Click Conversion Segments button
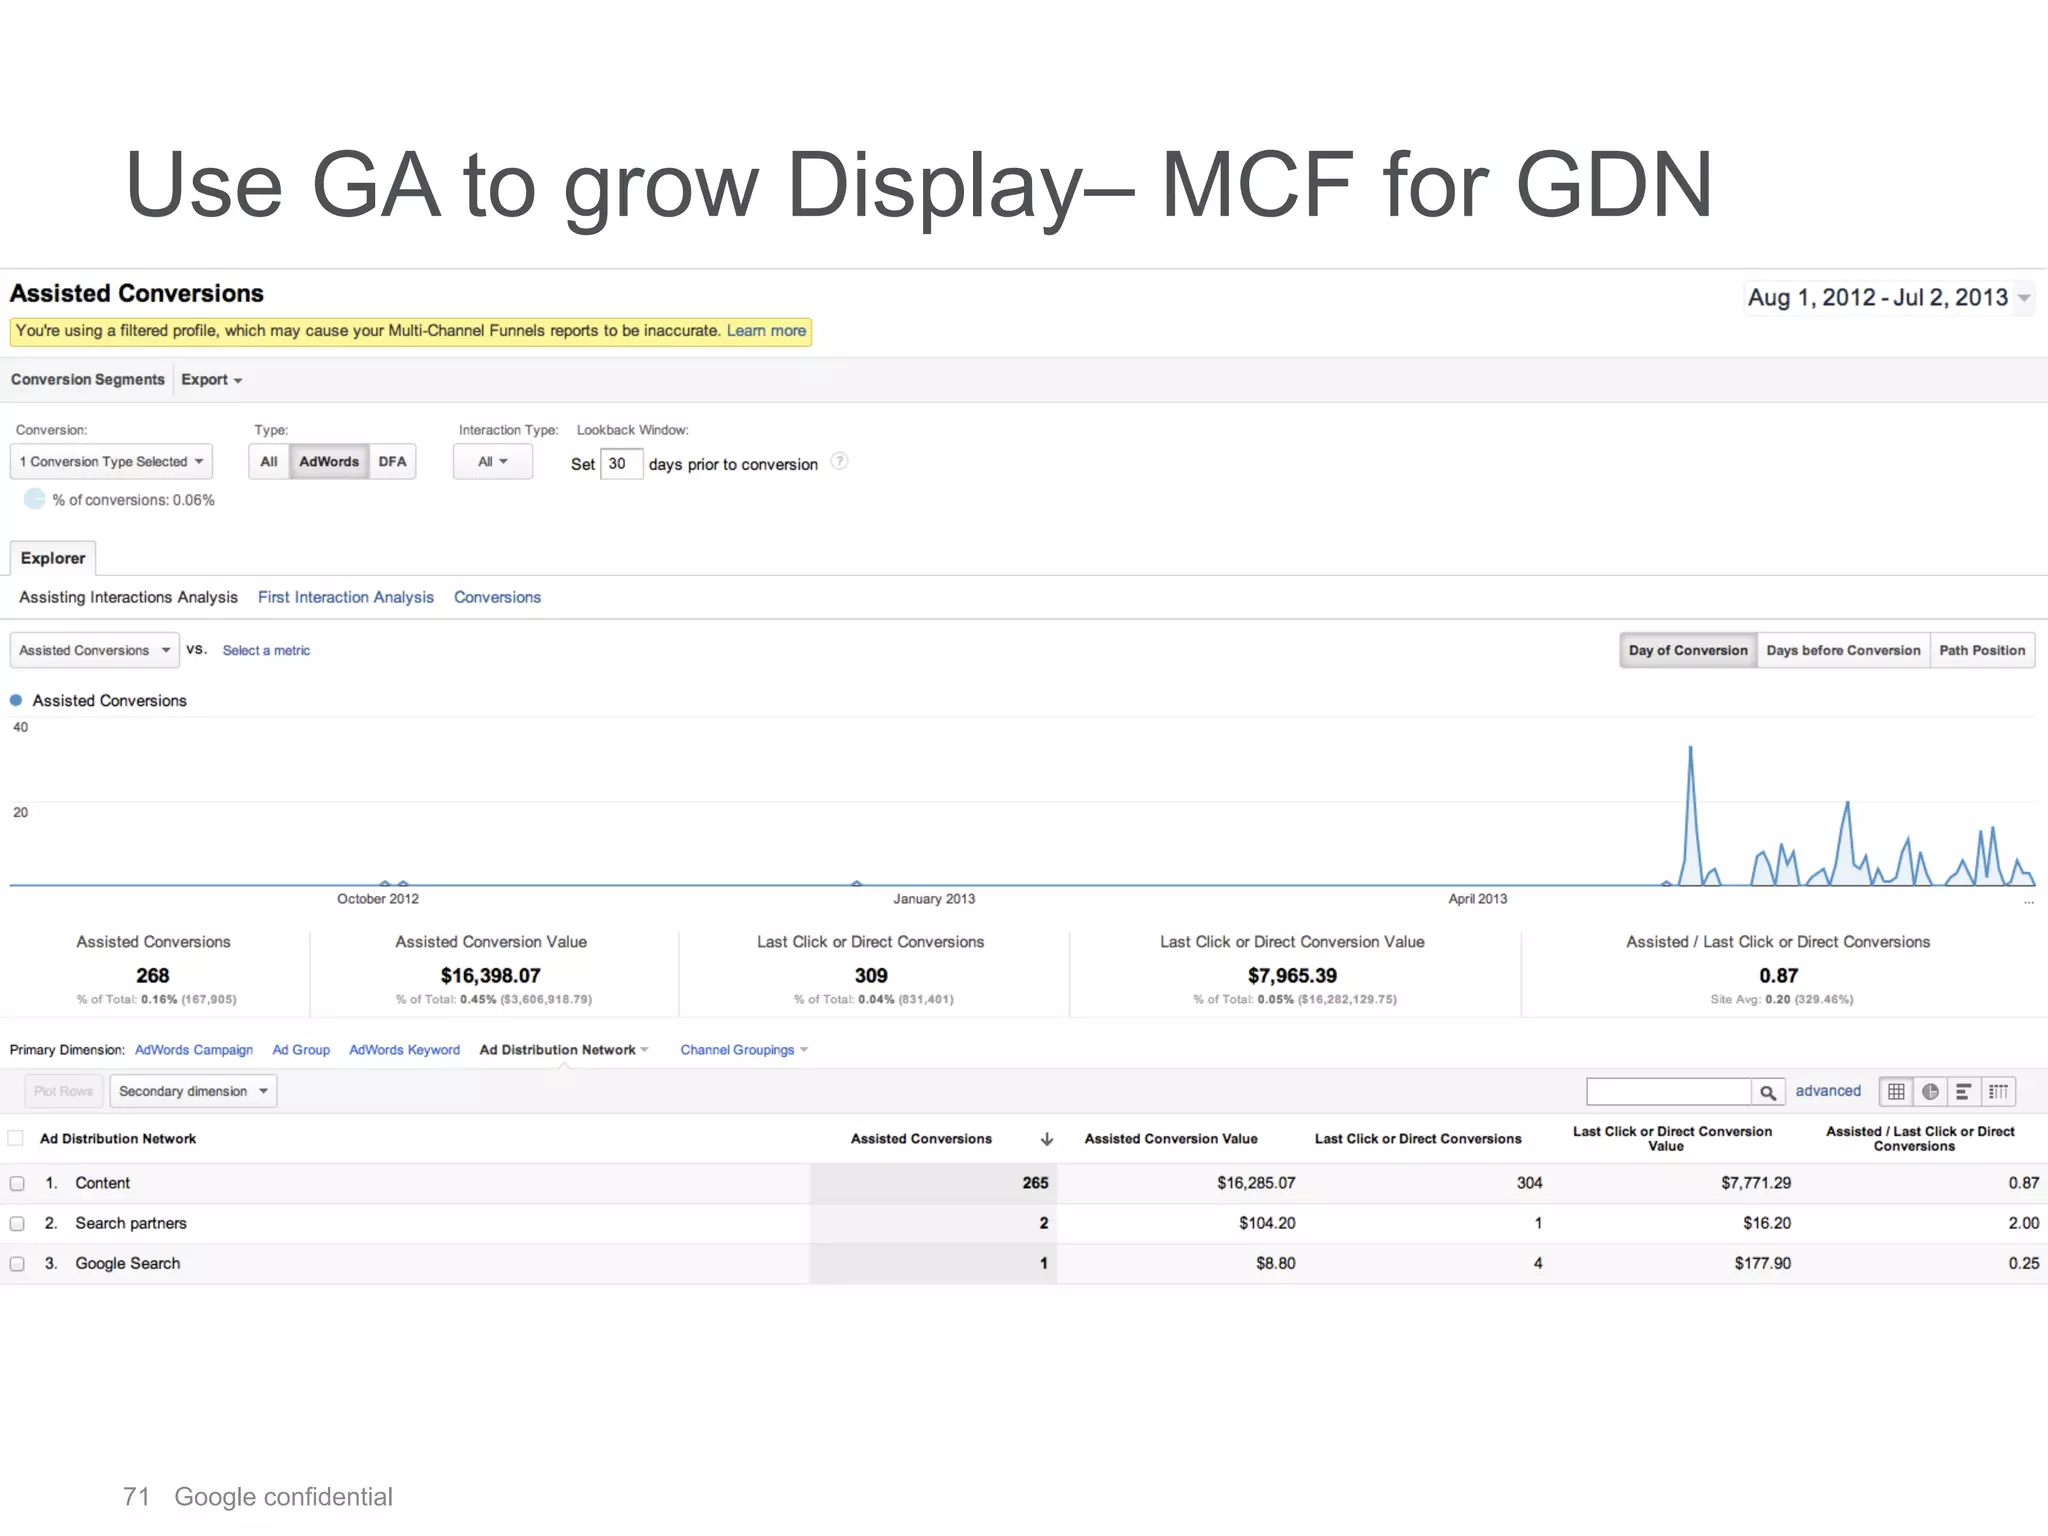Viewport: 2048px width, 1536px height. tap(88, 380)
